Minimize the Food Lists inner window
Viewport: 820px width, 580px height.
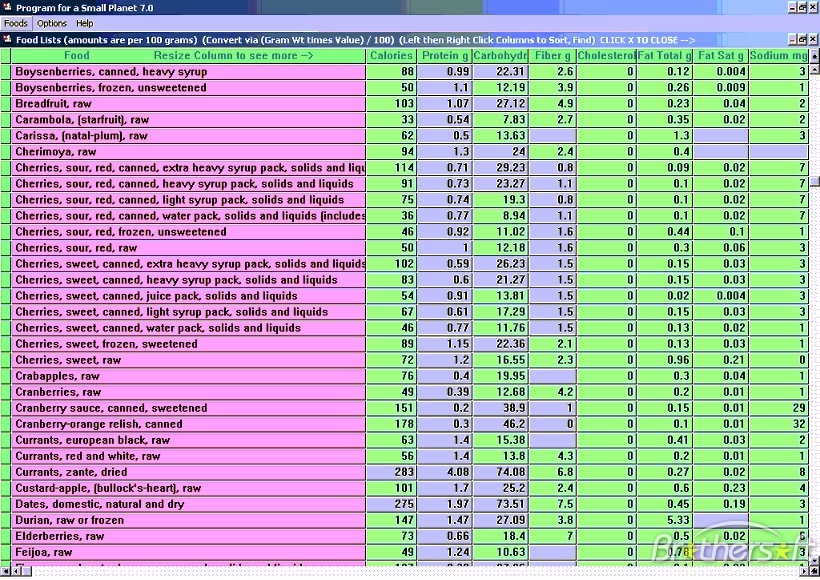coord(793,39)
